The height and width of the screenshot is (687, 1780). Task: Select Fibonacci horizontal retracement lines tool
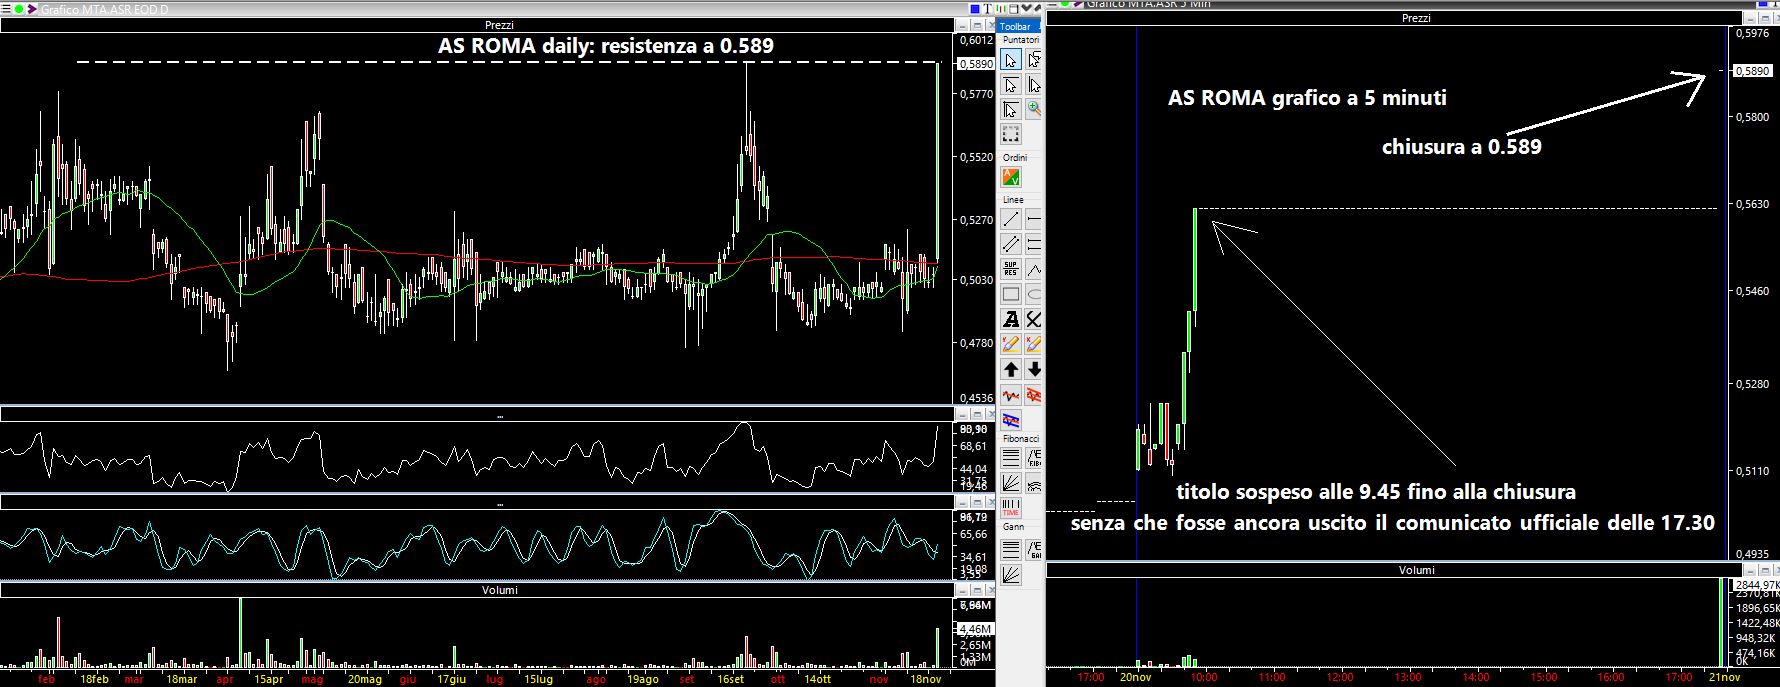coord(1011,457)
